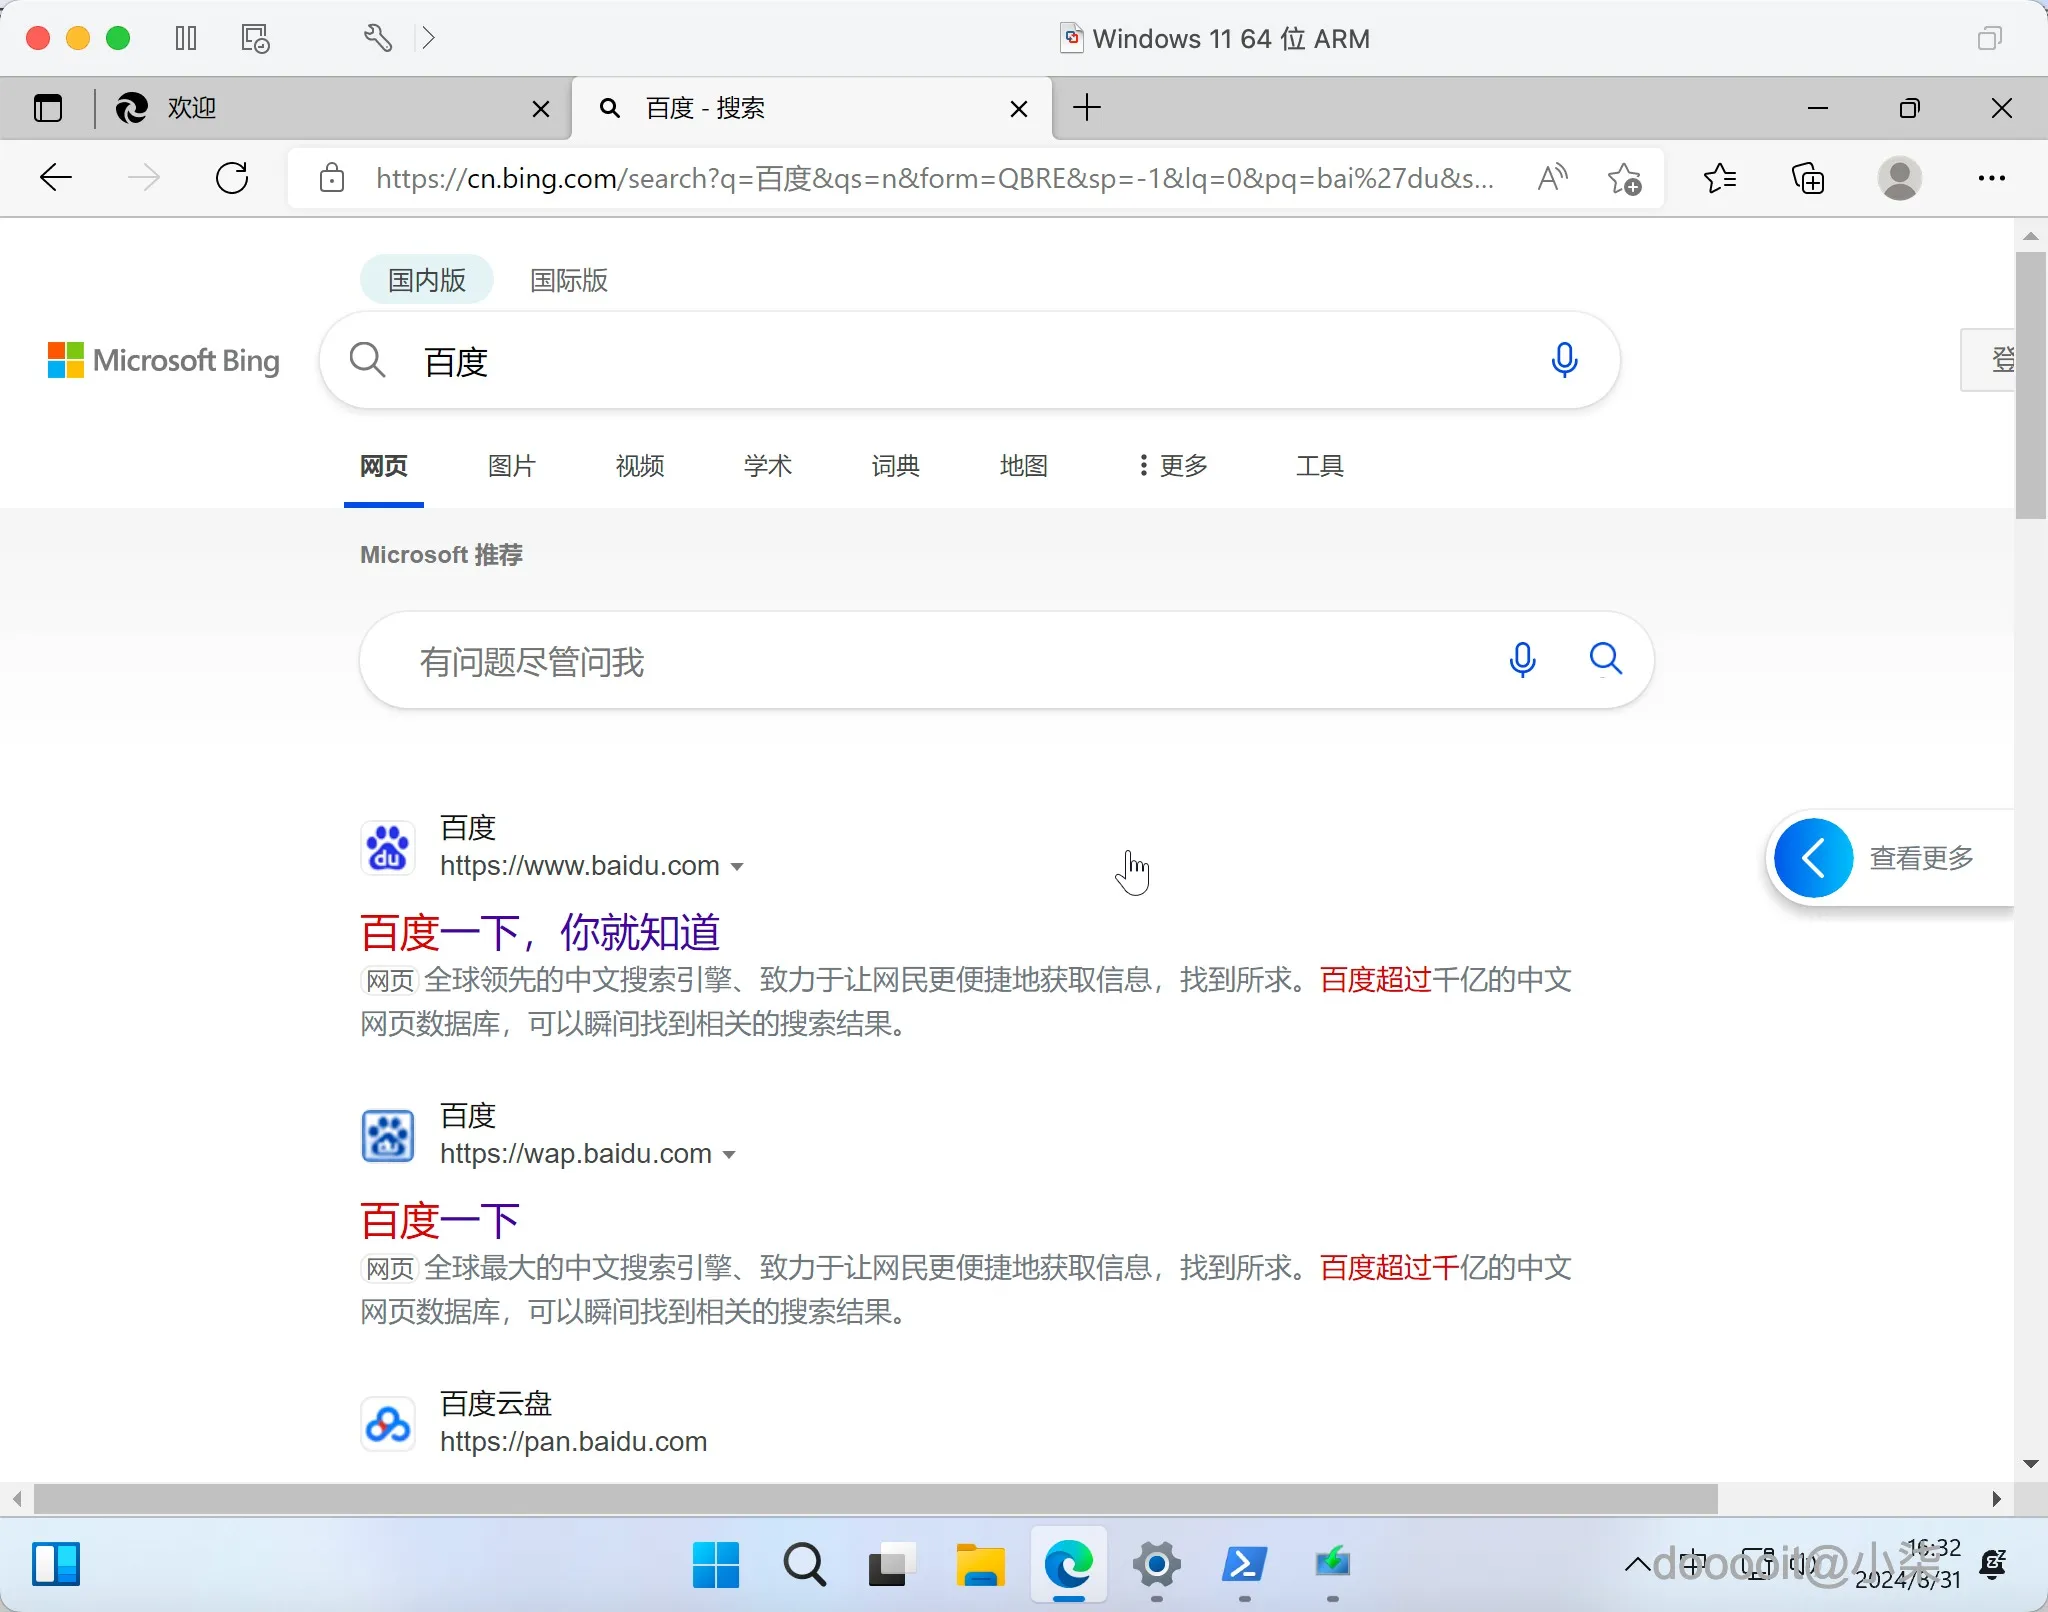Open the browser profile icon
Viewport: 2048px width, 1612px height.
tap(1899, 178)
